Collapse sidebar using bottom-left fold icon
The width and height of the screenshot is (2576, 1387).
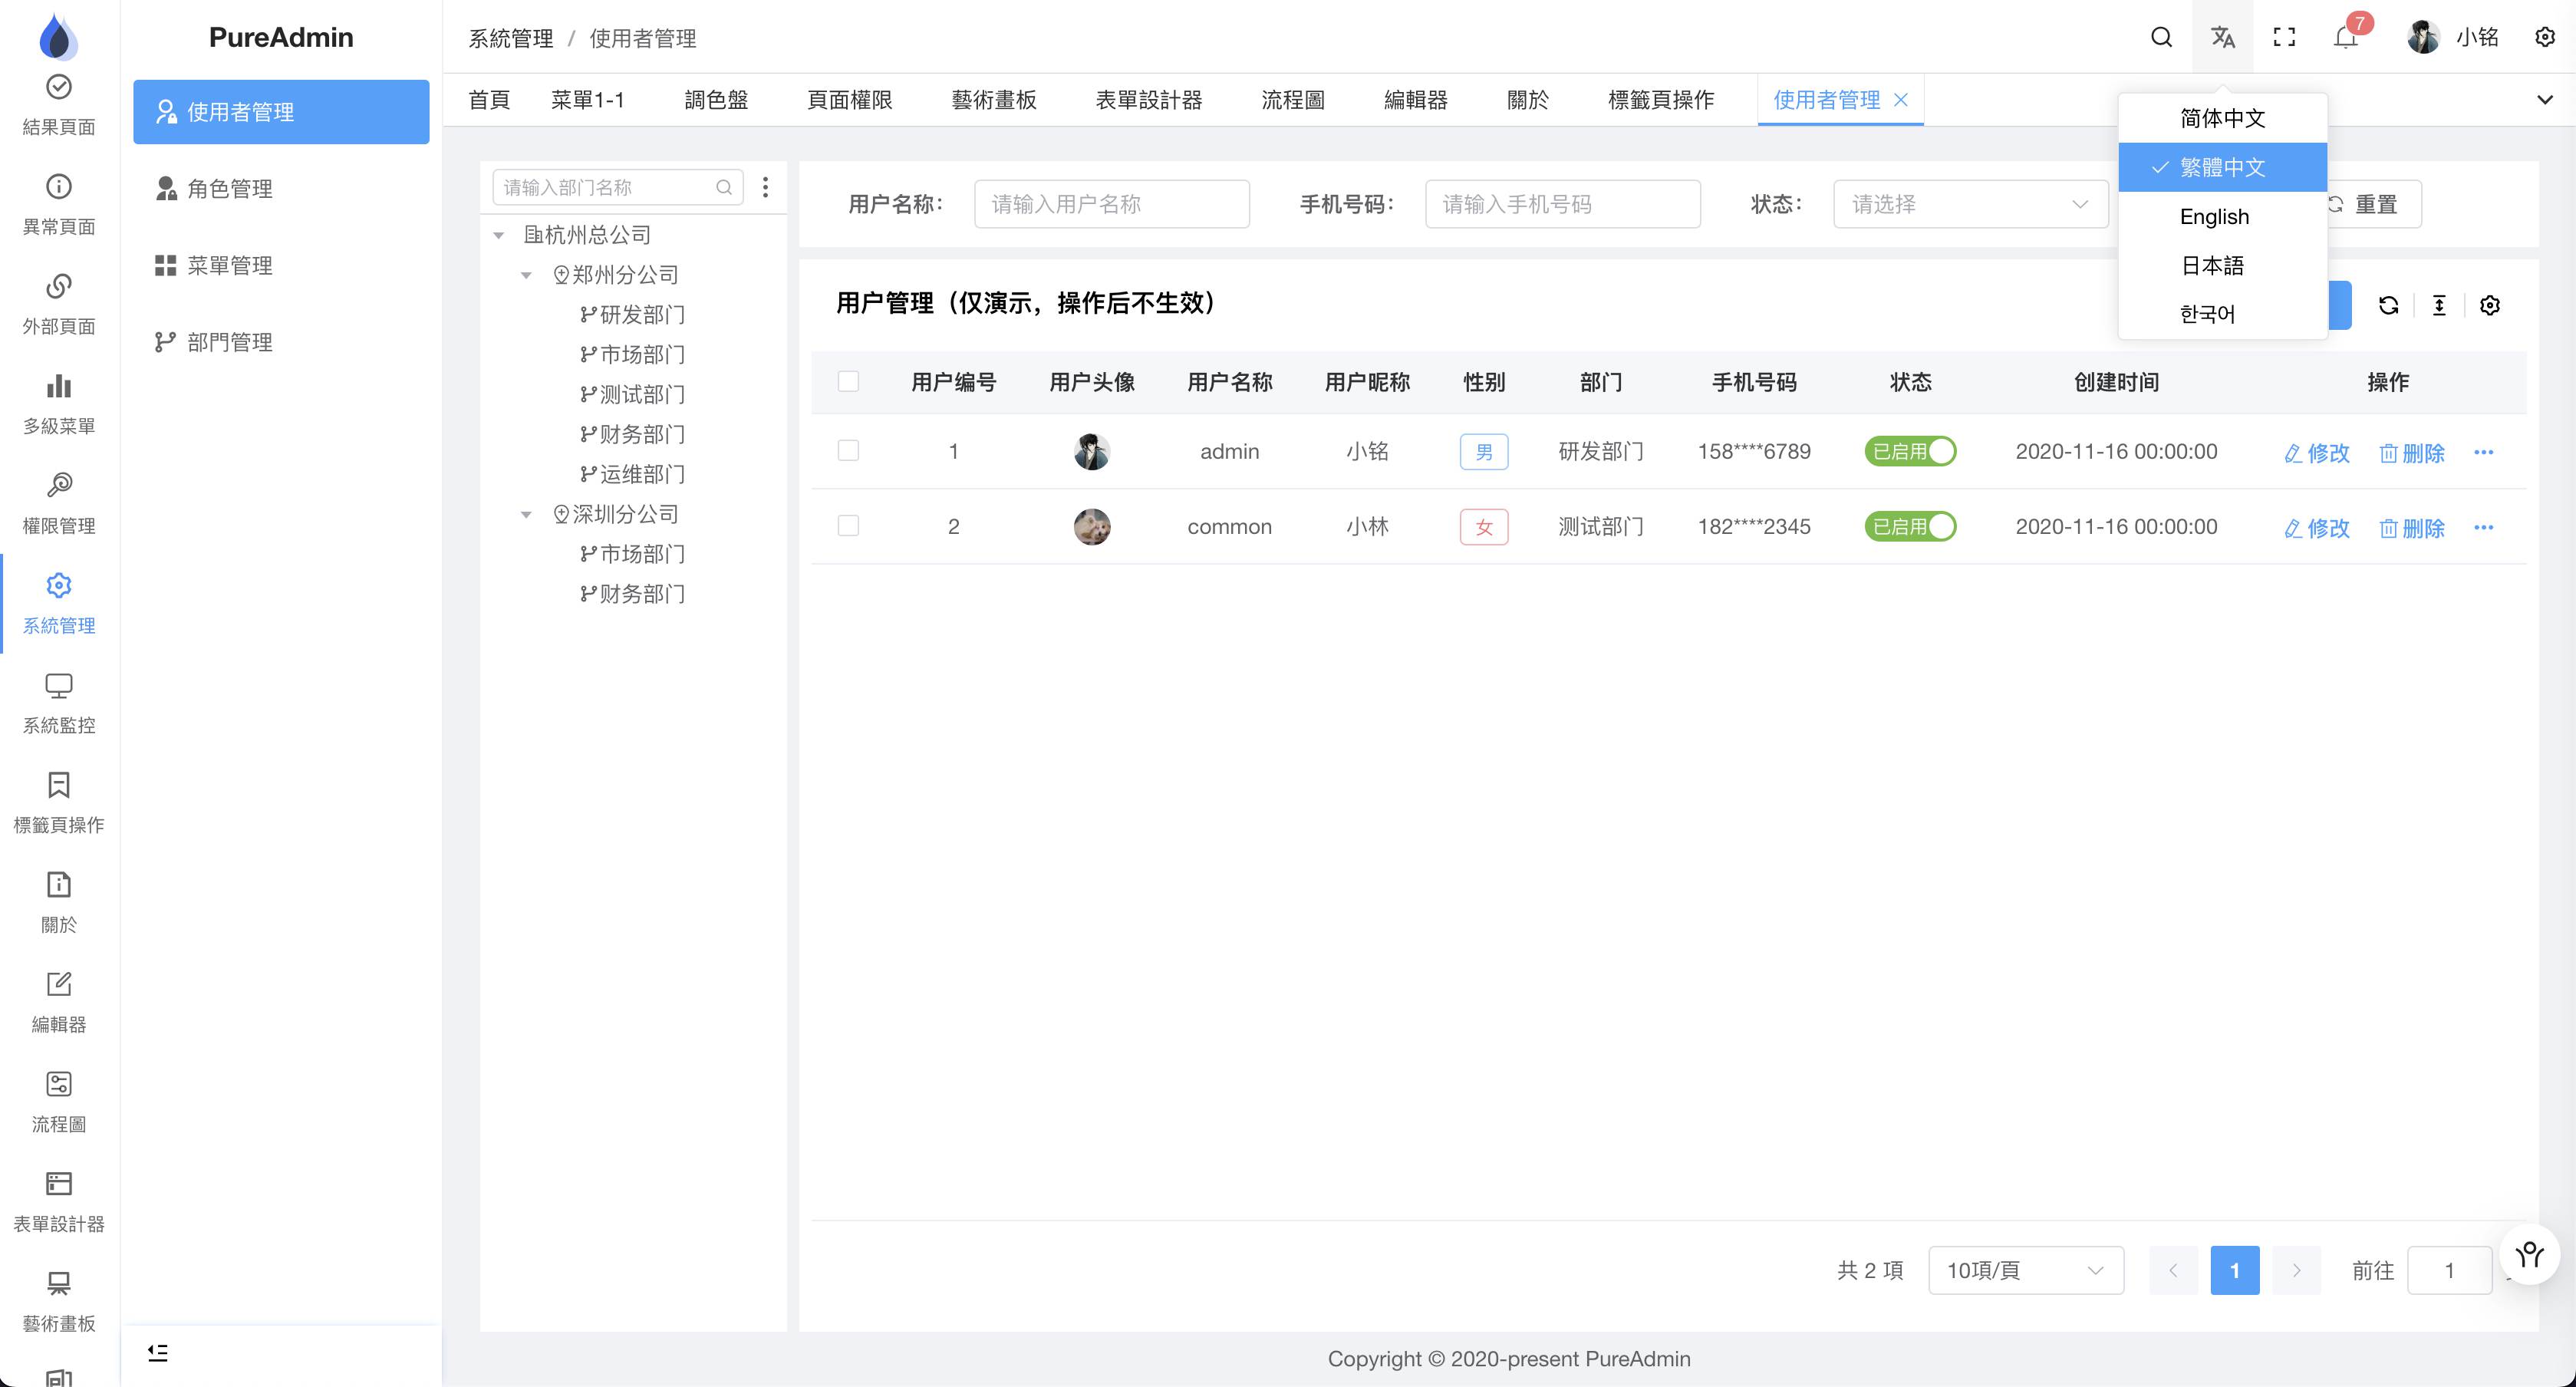(x=158, y=1352)
